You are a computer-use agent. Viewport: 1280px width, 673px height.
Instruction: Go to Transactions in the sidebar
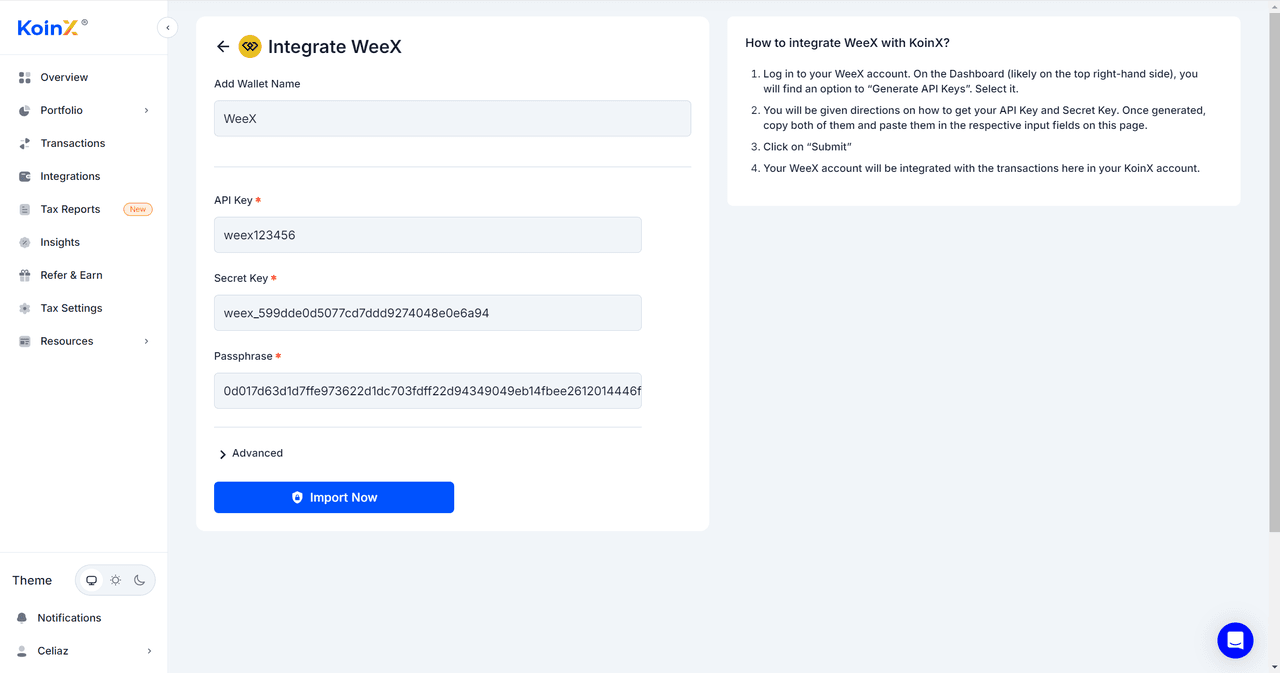[x=72, y=143]
